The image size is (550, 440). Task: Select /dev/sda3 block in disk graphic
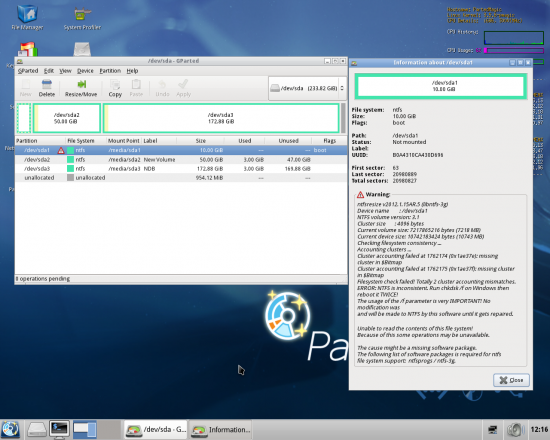click(221, 118)
